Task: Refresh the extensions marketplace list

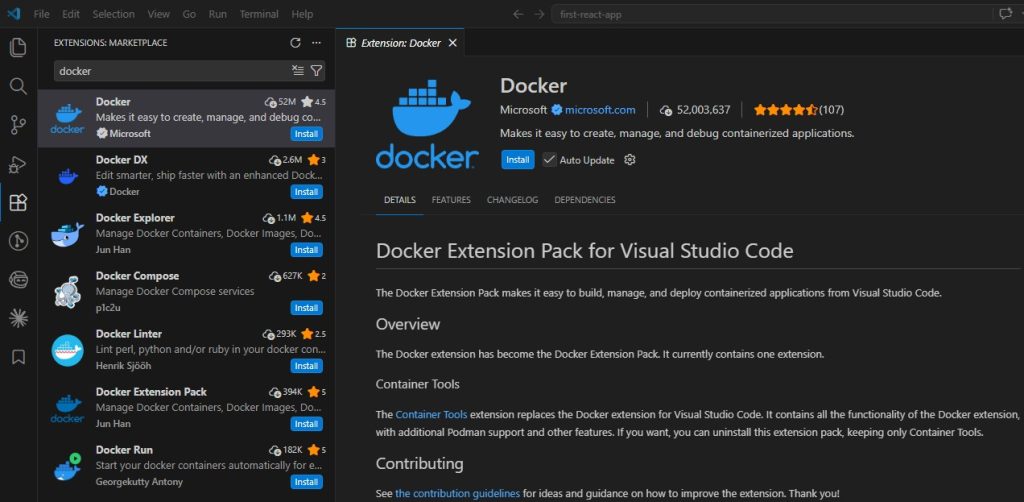Action: pos(295,42)
